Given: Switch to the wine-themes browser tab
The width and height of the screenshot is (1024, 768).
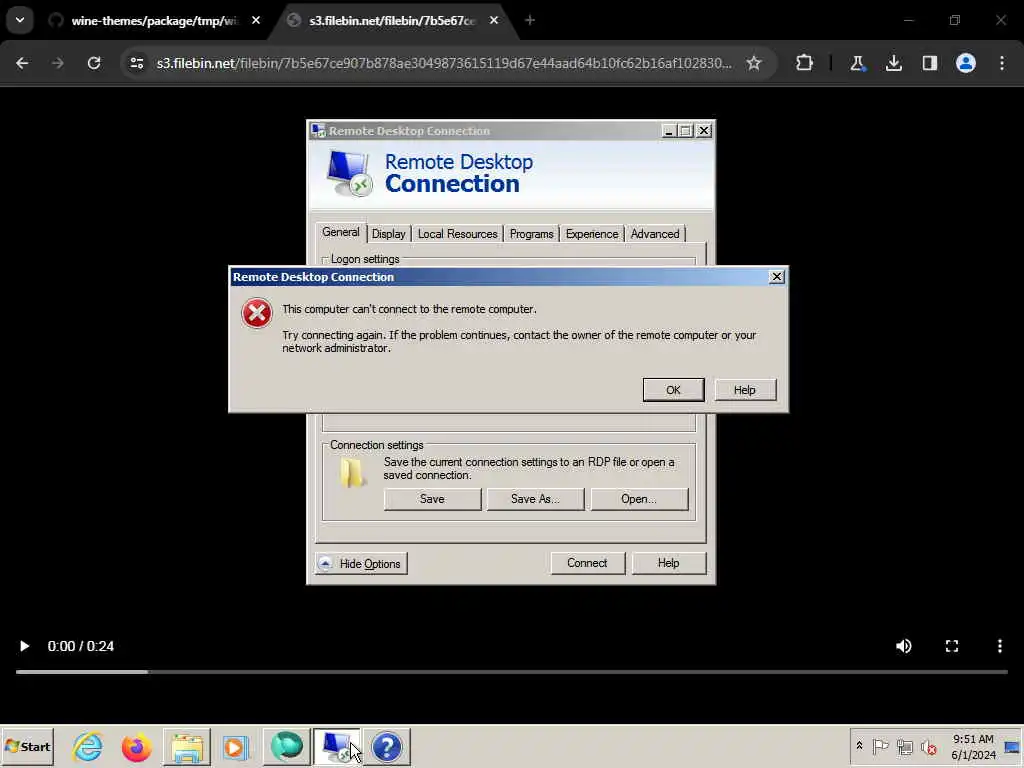Looking at the screenshot, I should pos(155,21).
